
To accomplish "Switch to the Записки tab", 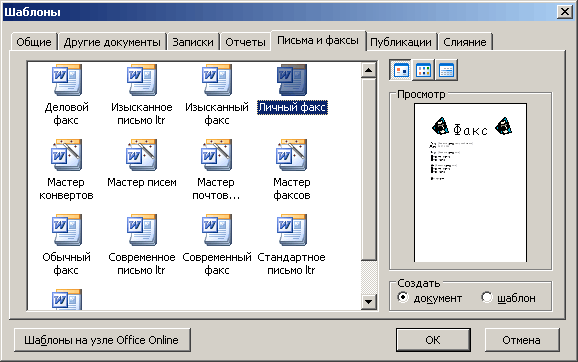I will (x=193, y=42).
